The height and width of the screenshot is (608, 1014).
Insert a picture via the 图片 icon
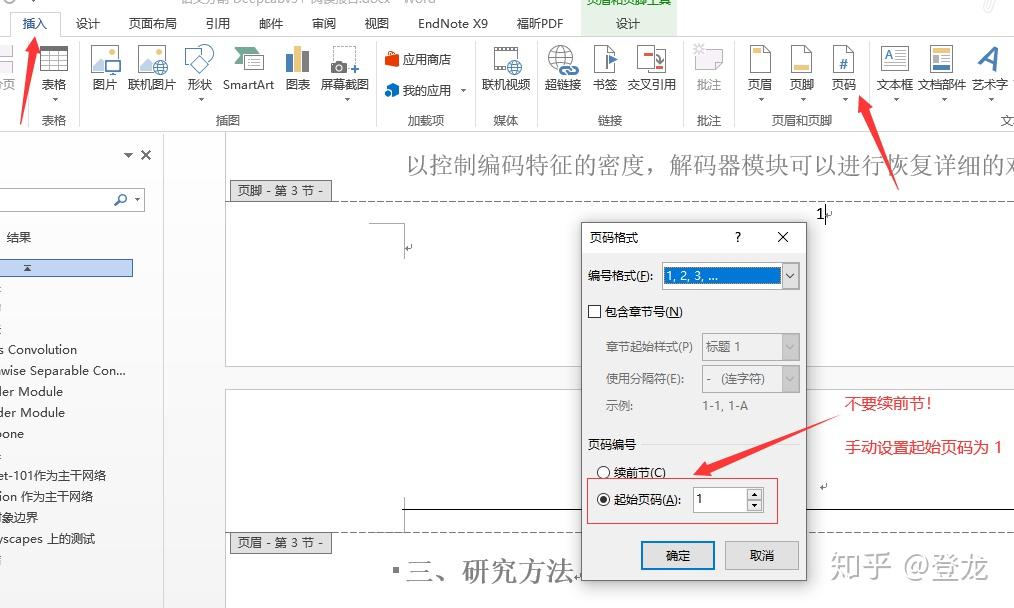click(x=107, y=70)
